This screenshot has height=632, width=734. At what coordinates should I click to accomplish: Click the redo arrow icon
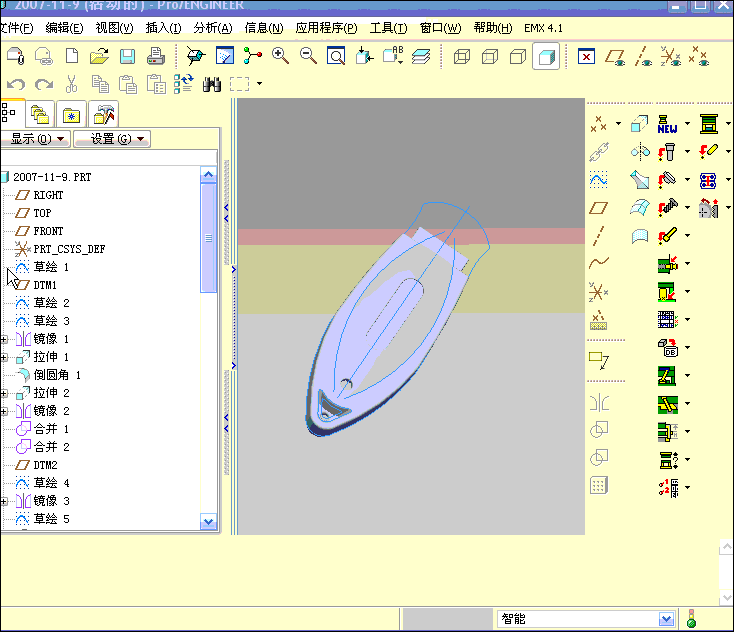[x=44, y=84]
